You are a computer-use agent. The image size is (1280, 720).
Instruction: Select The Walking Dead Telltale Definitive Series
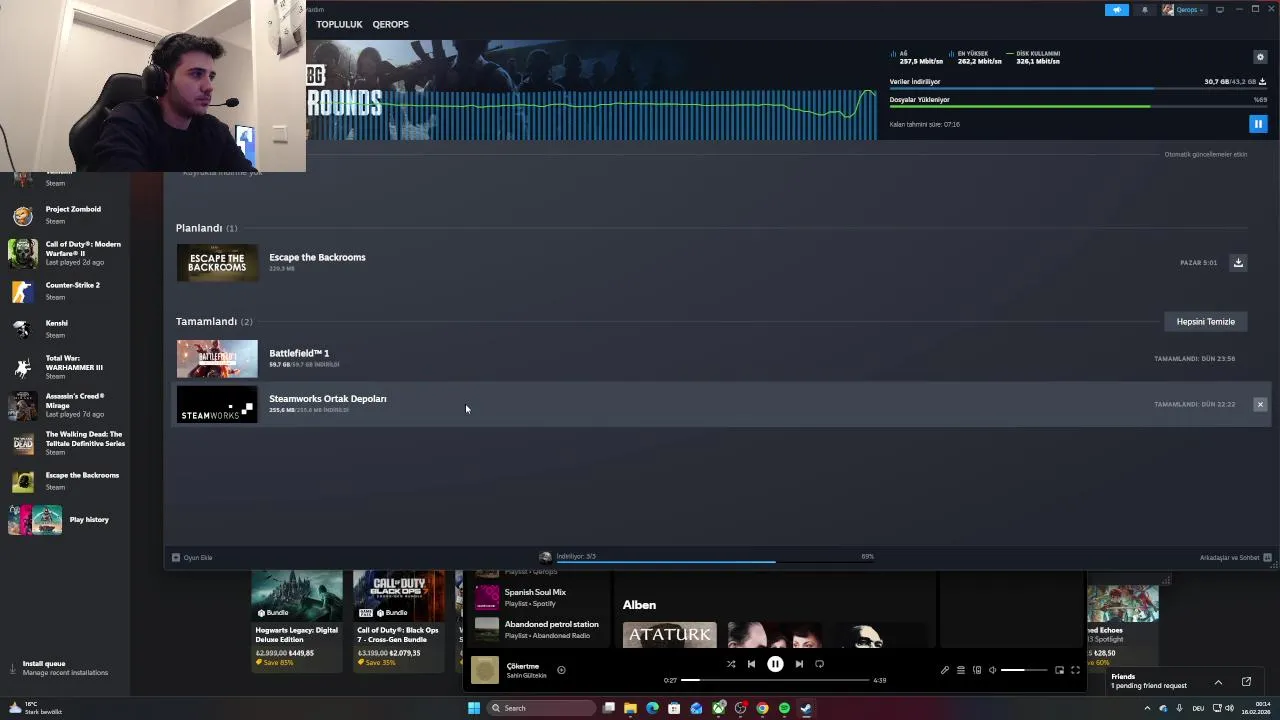pos(65,443)
